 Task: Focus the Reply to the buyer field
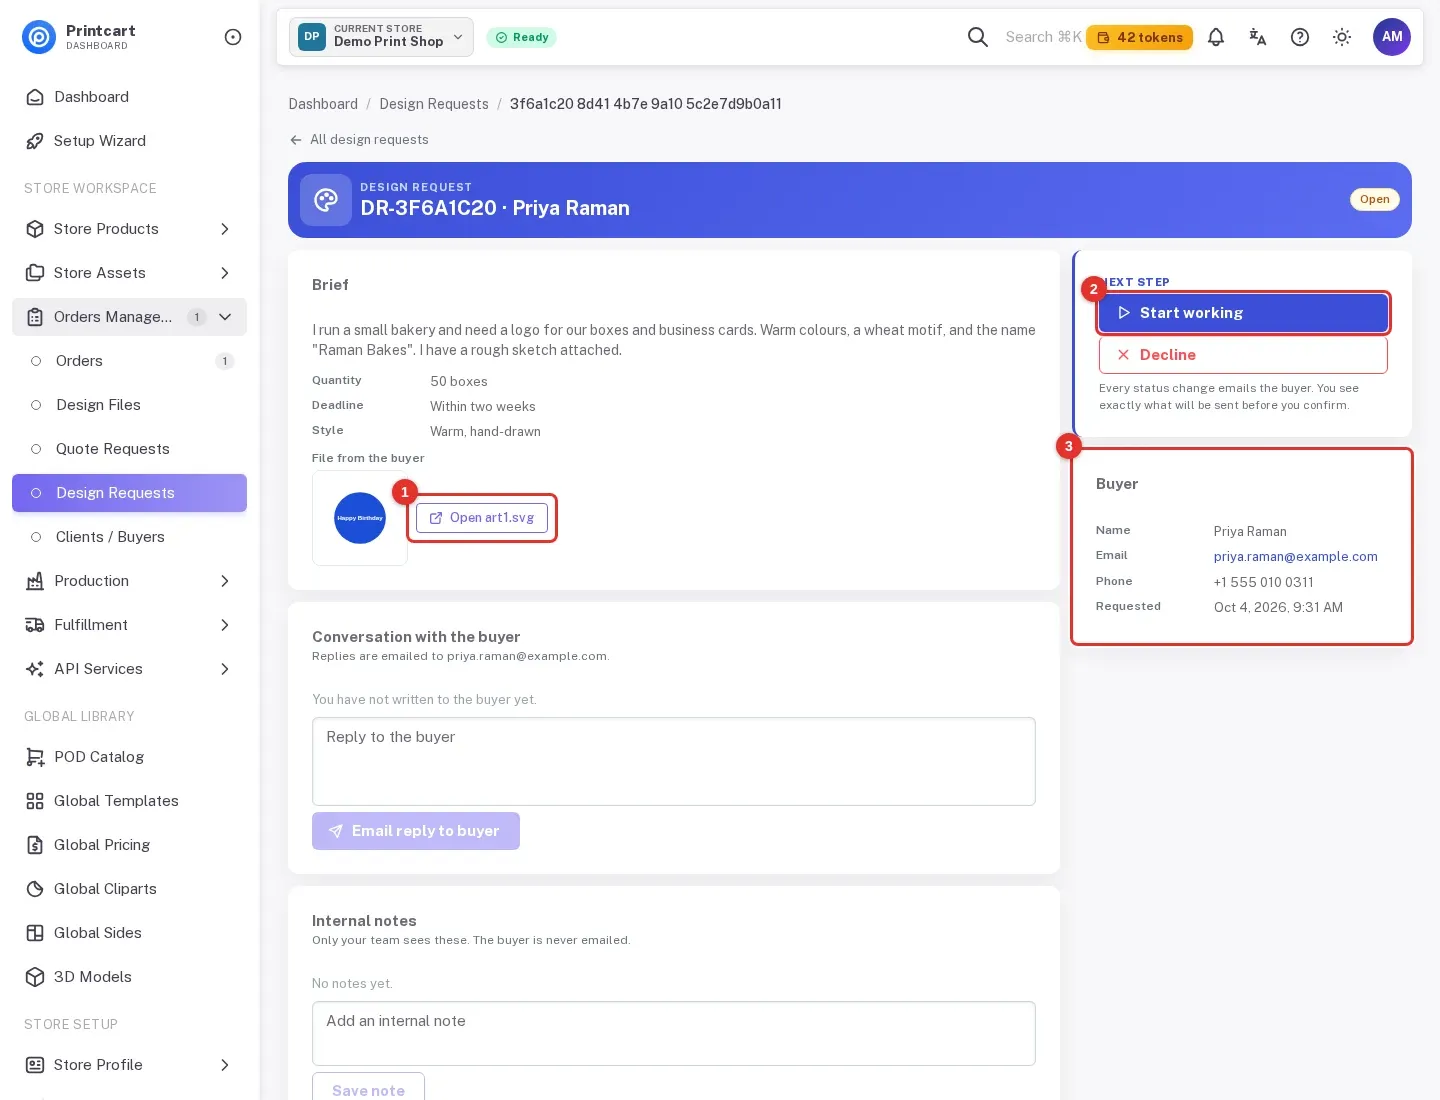point(674,761)
